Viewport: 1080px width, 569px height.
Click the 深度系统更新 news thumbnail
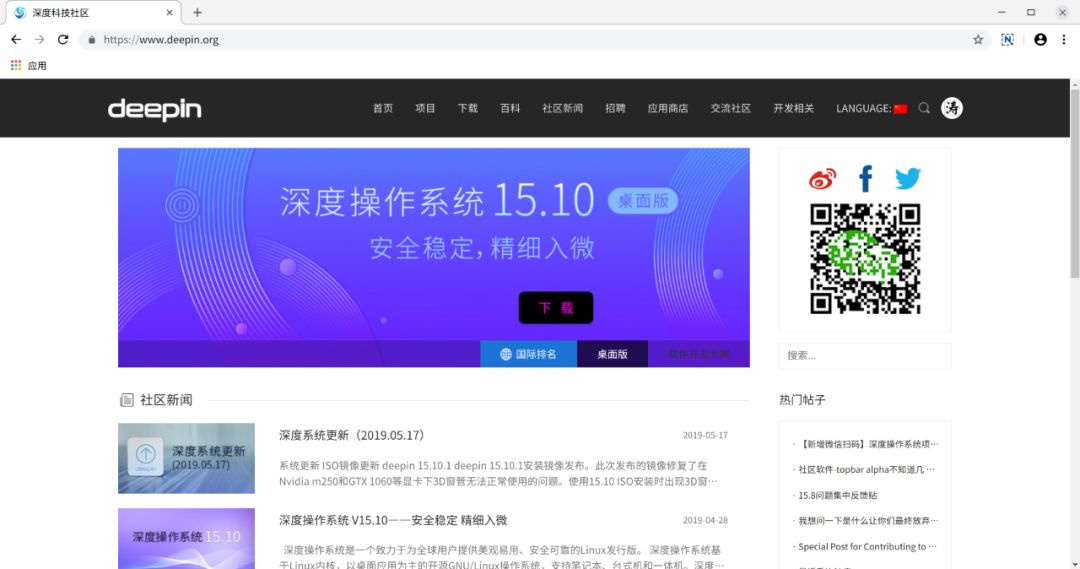coord(186,458)
